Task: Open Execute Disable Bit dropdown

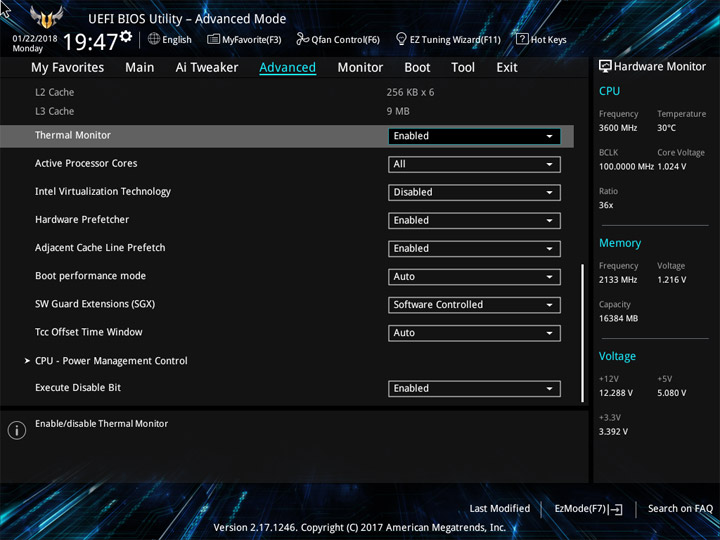Action: click(x=474, y=388)
